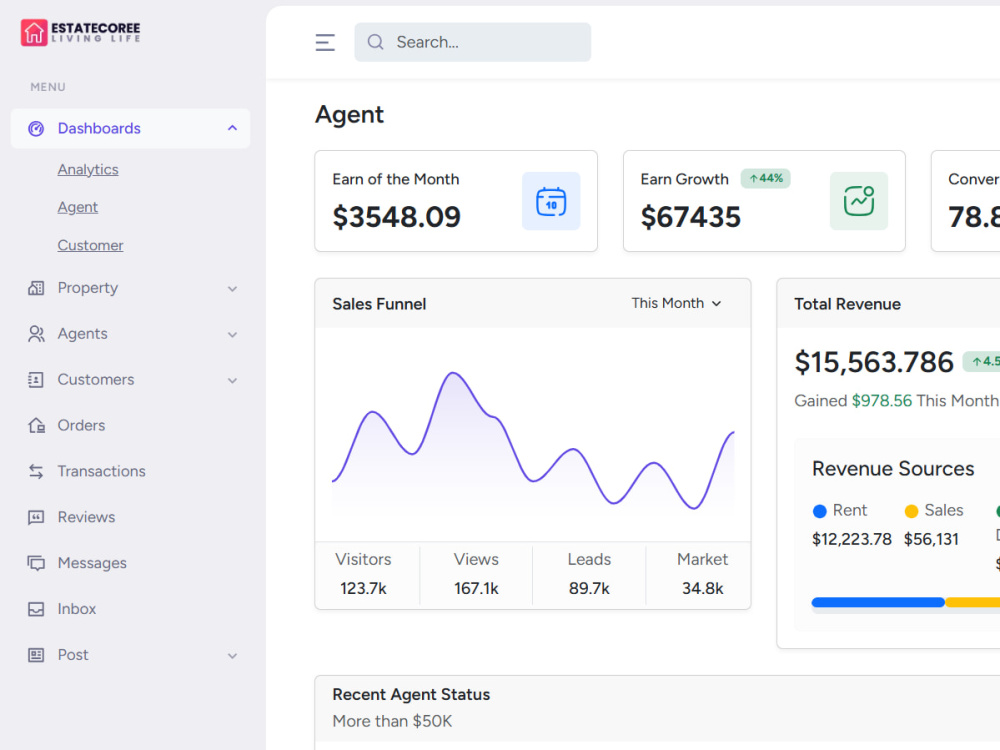Click the Transactions arrows icon
The image size is (1000, 750).
[36, 471]
